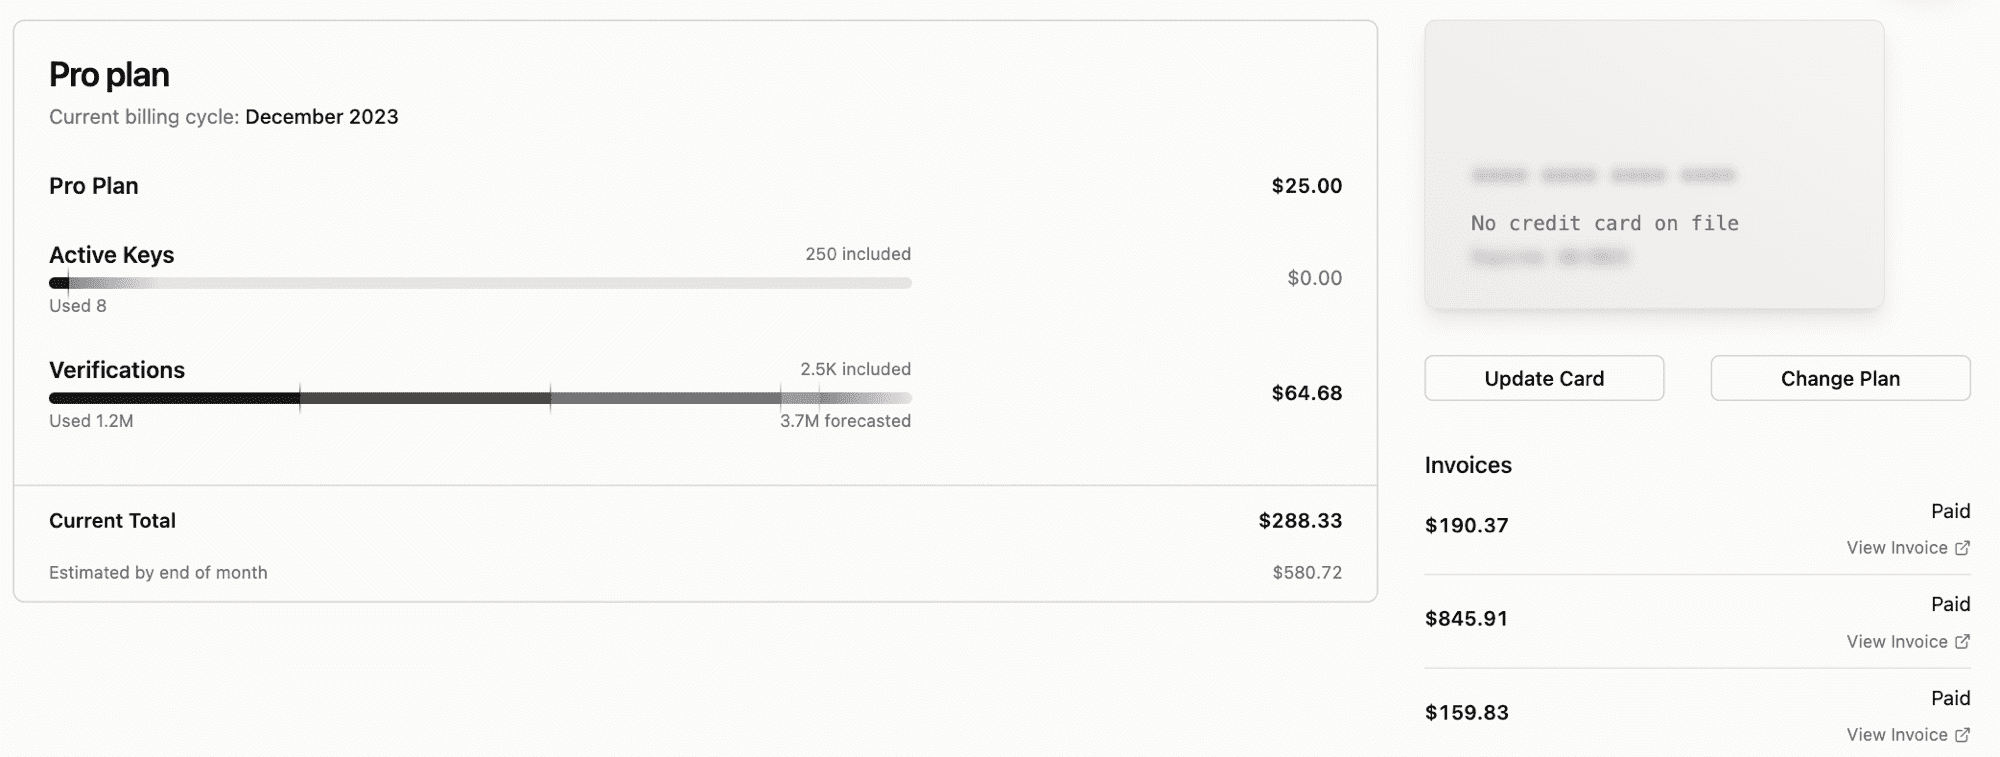Click the Pro Plan $25.00 line item

coord(1307,185)
